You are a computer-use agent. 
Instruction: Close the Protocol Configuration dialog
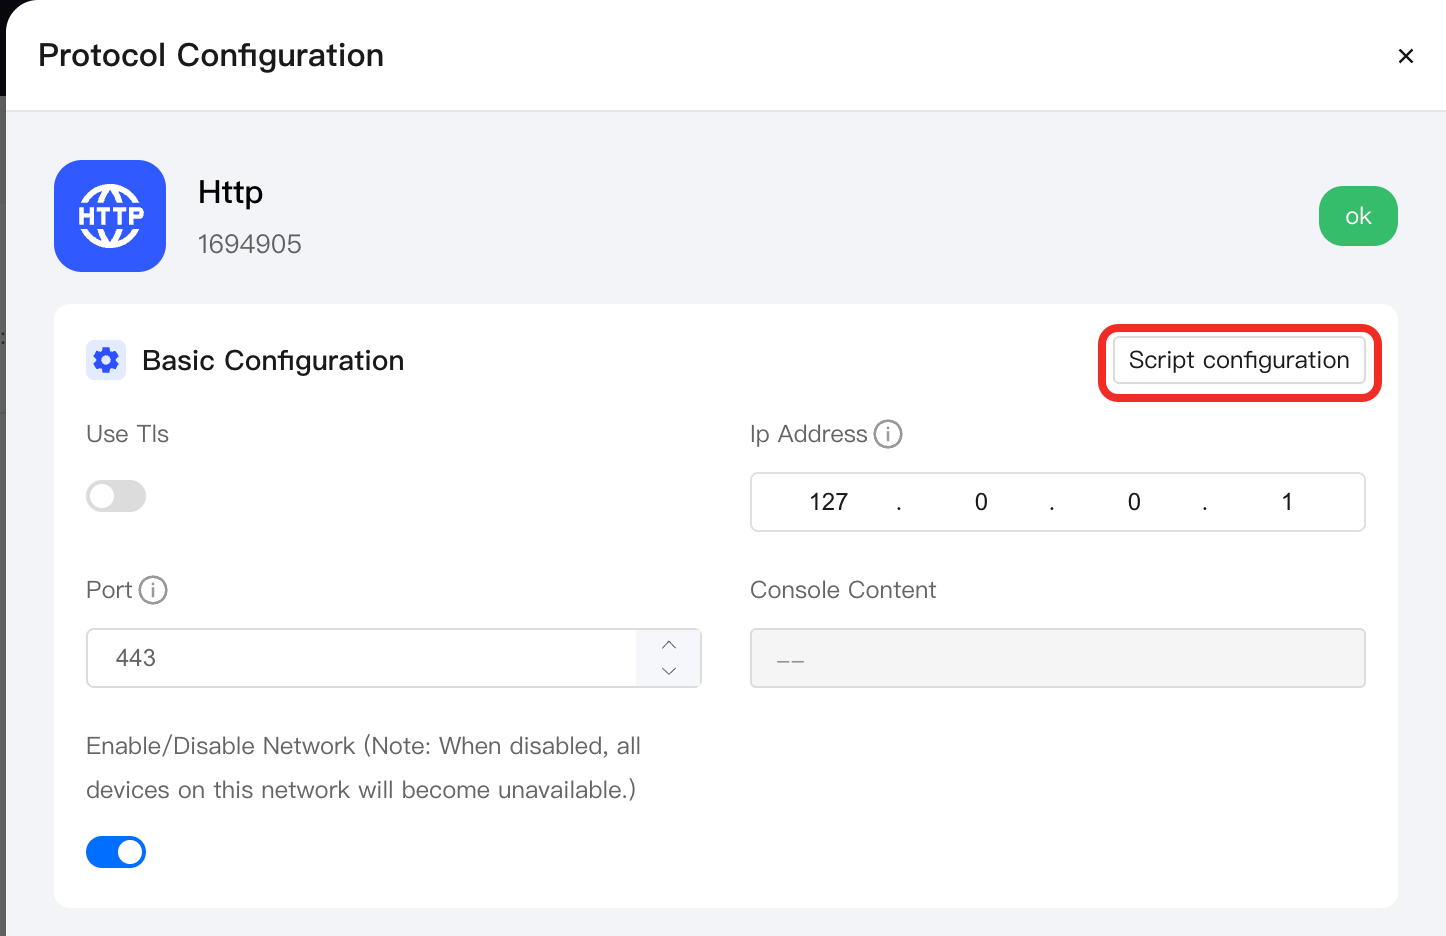(1406, 56)
